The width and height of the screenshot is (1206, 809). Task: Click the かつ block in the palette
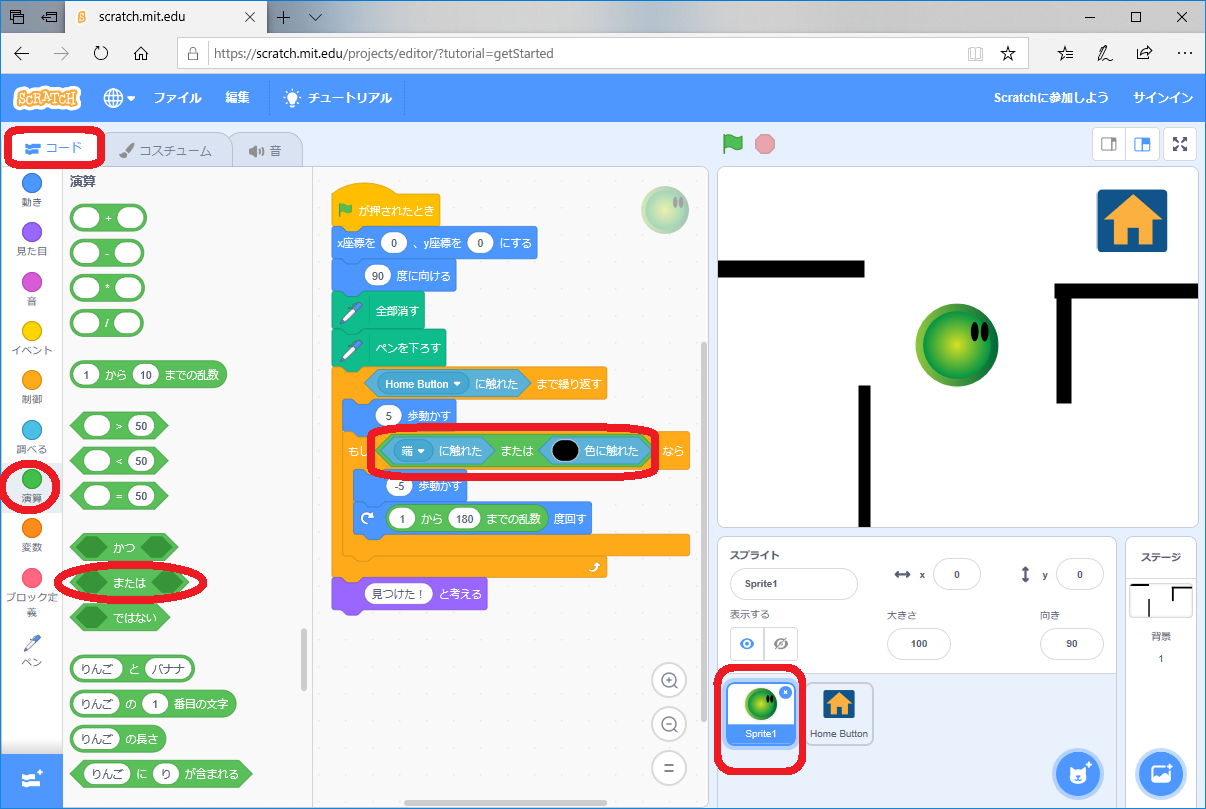click(124, 547)
